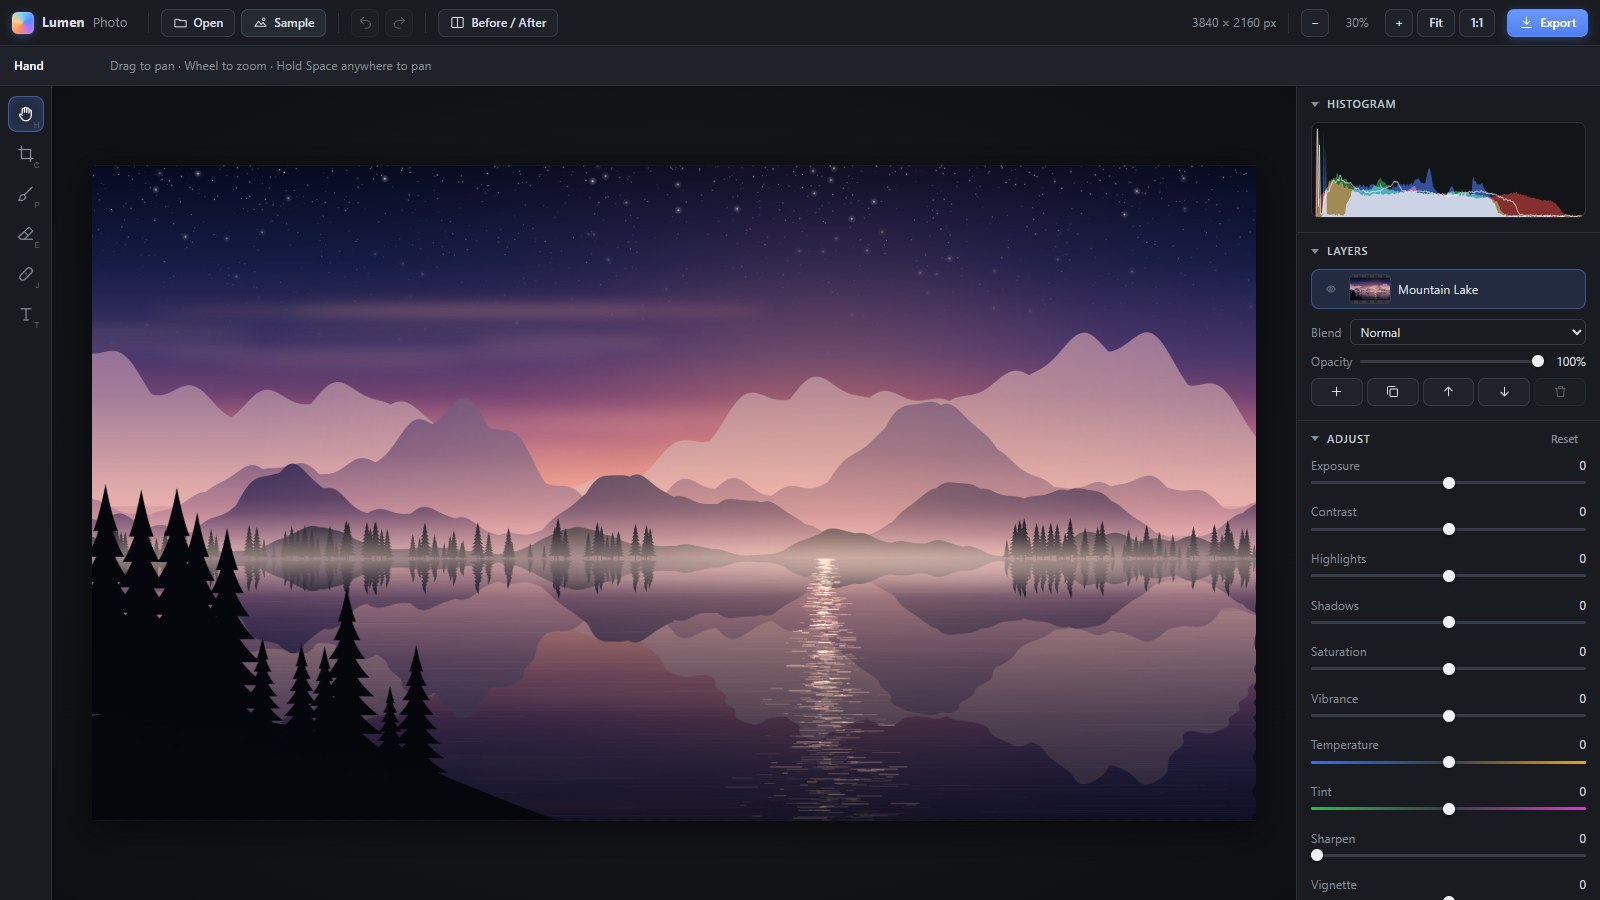Toggle Before / After comparison view
This screenshot has height=900, width=1600.
[x=498, y=23]
